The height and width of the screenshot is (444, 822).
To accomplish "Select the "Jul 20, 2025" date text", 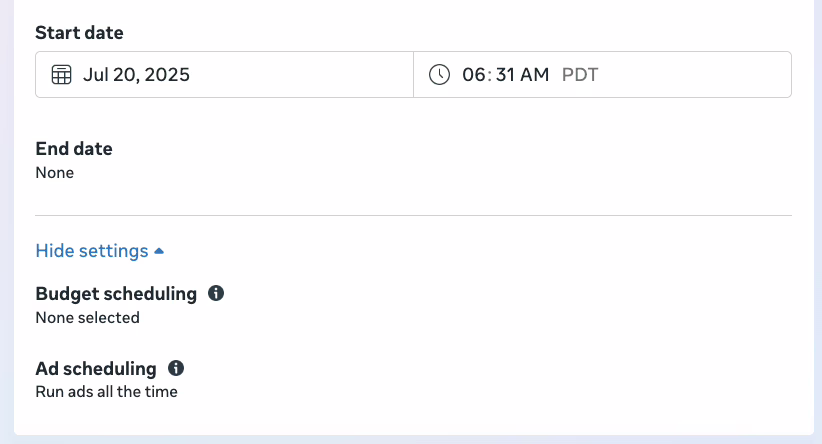I will (x=137, y=75).
